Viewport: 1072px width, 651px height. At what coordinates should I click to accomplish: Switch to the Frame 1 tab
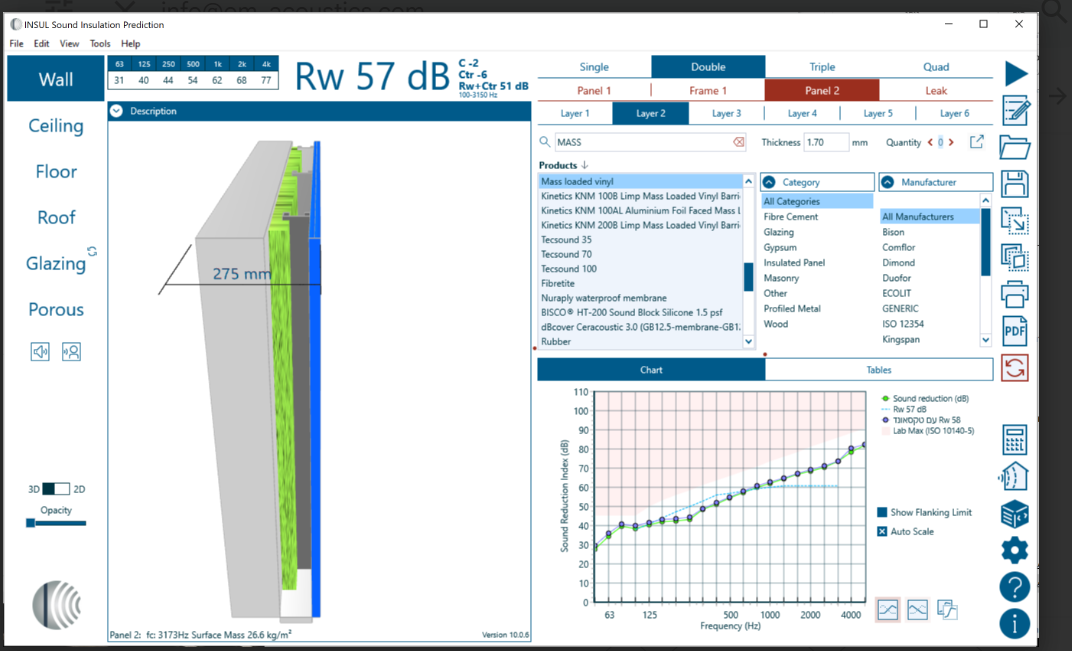(x=708, y=90)
